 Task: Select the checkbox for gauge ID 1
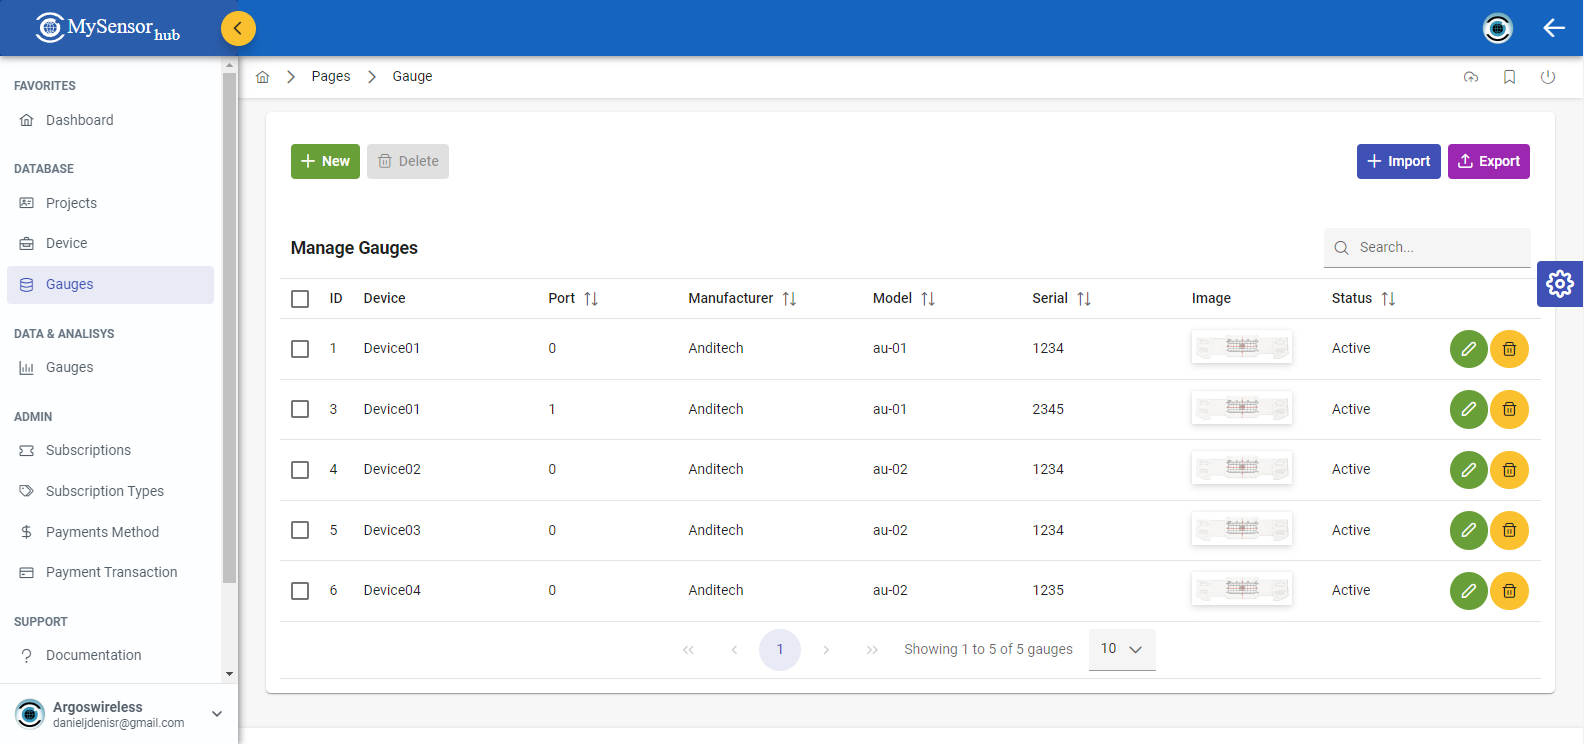[x=300, y=349]
